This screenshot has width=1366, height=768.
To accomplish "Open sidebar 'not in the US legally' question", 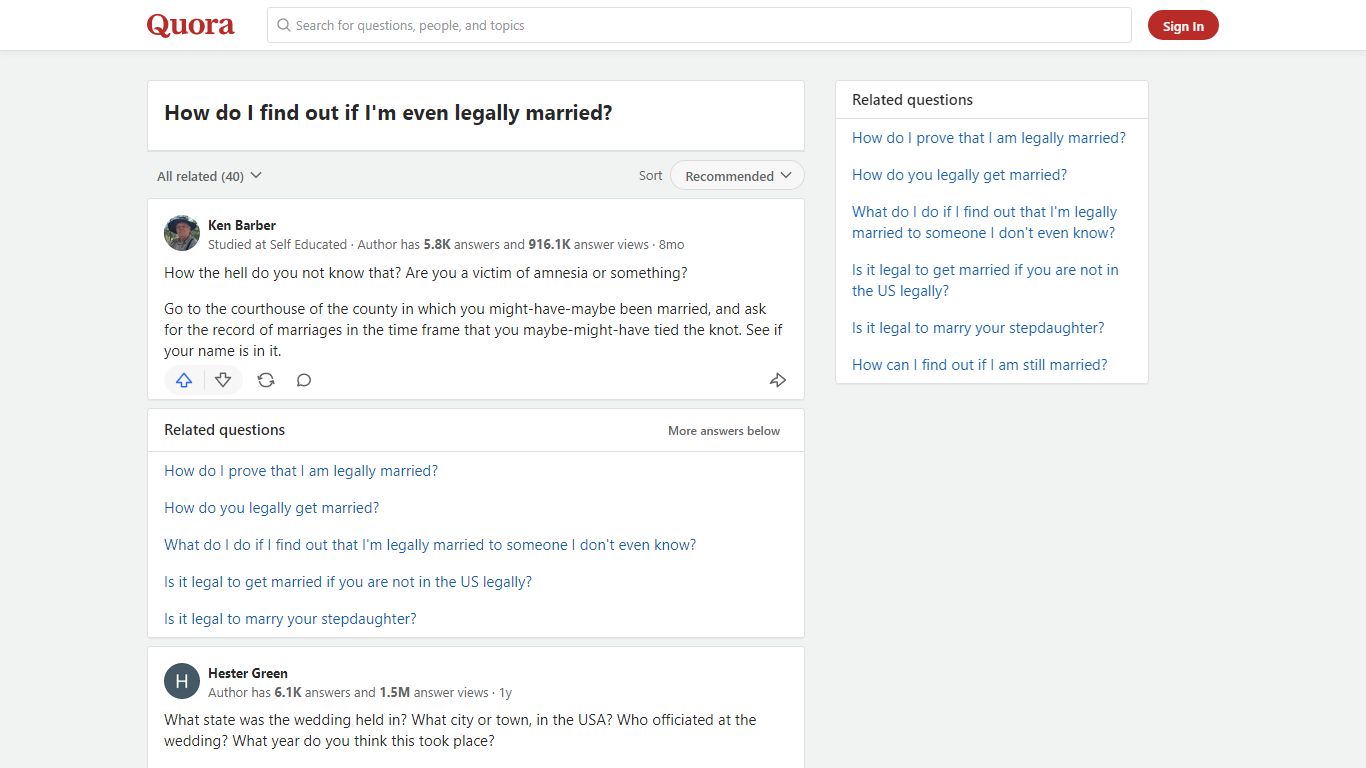I will 985,280.
